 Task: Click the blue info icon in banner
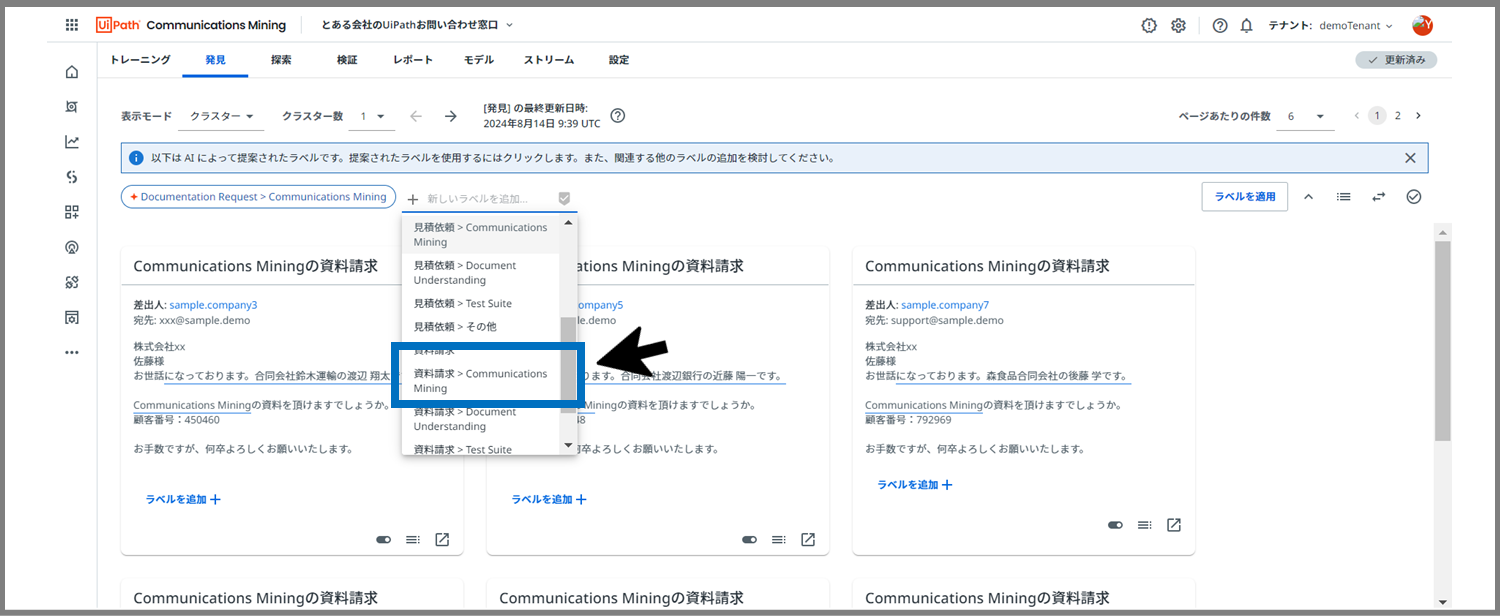[x=136, y=158]
